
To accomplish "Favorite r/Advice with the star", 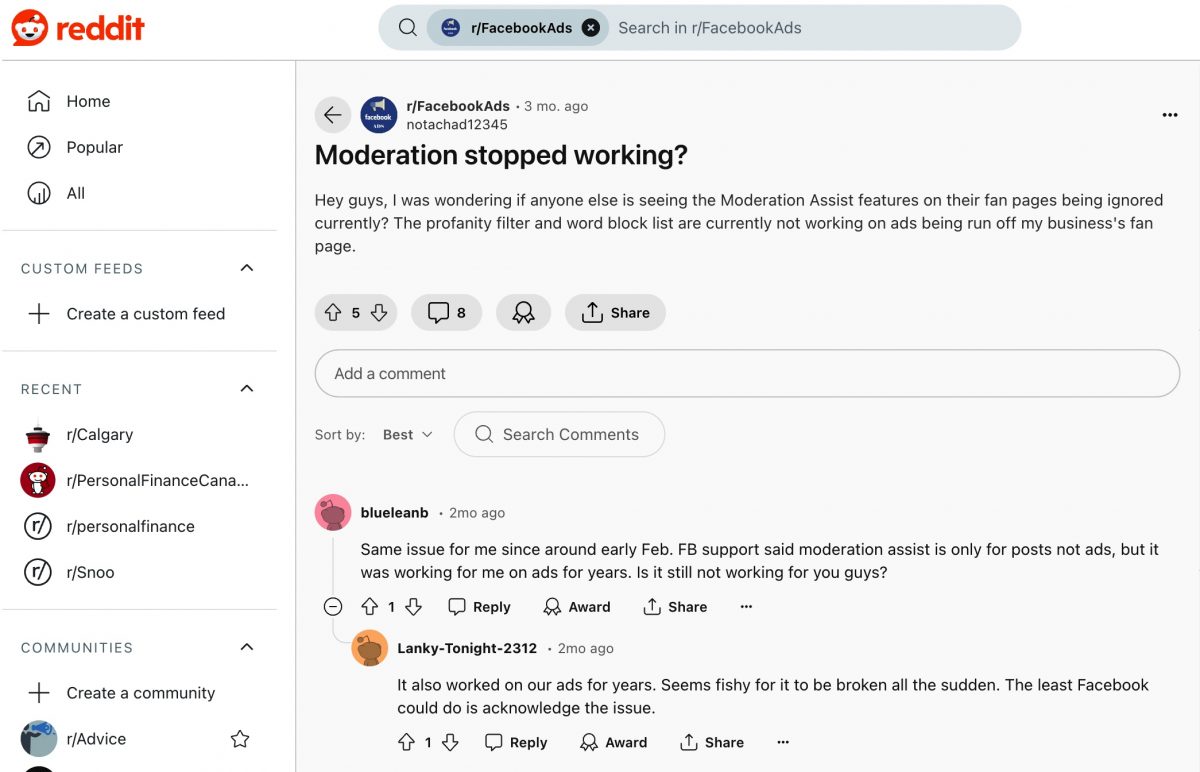I will pyautogui.click(x=240, y=739).
